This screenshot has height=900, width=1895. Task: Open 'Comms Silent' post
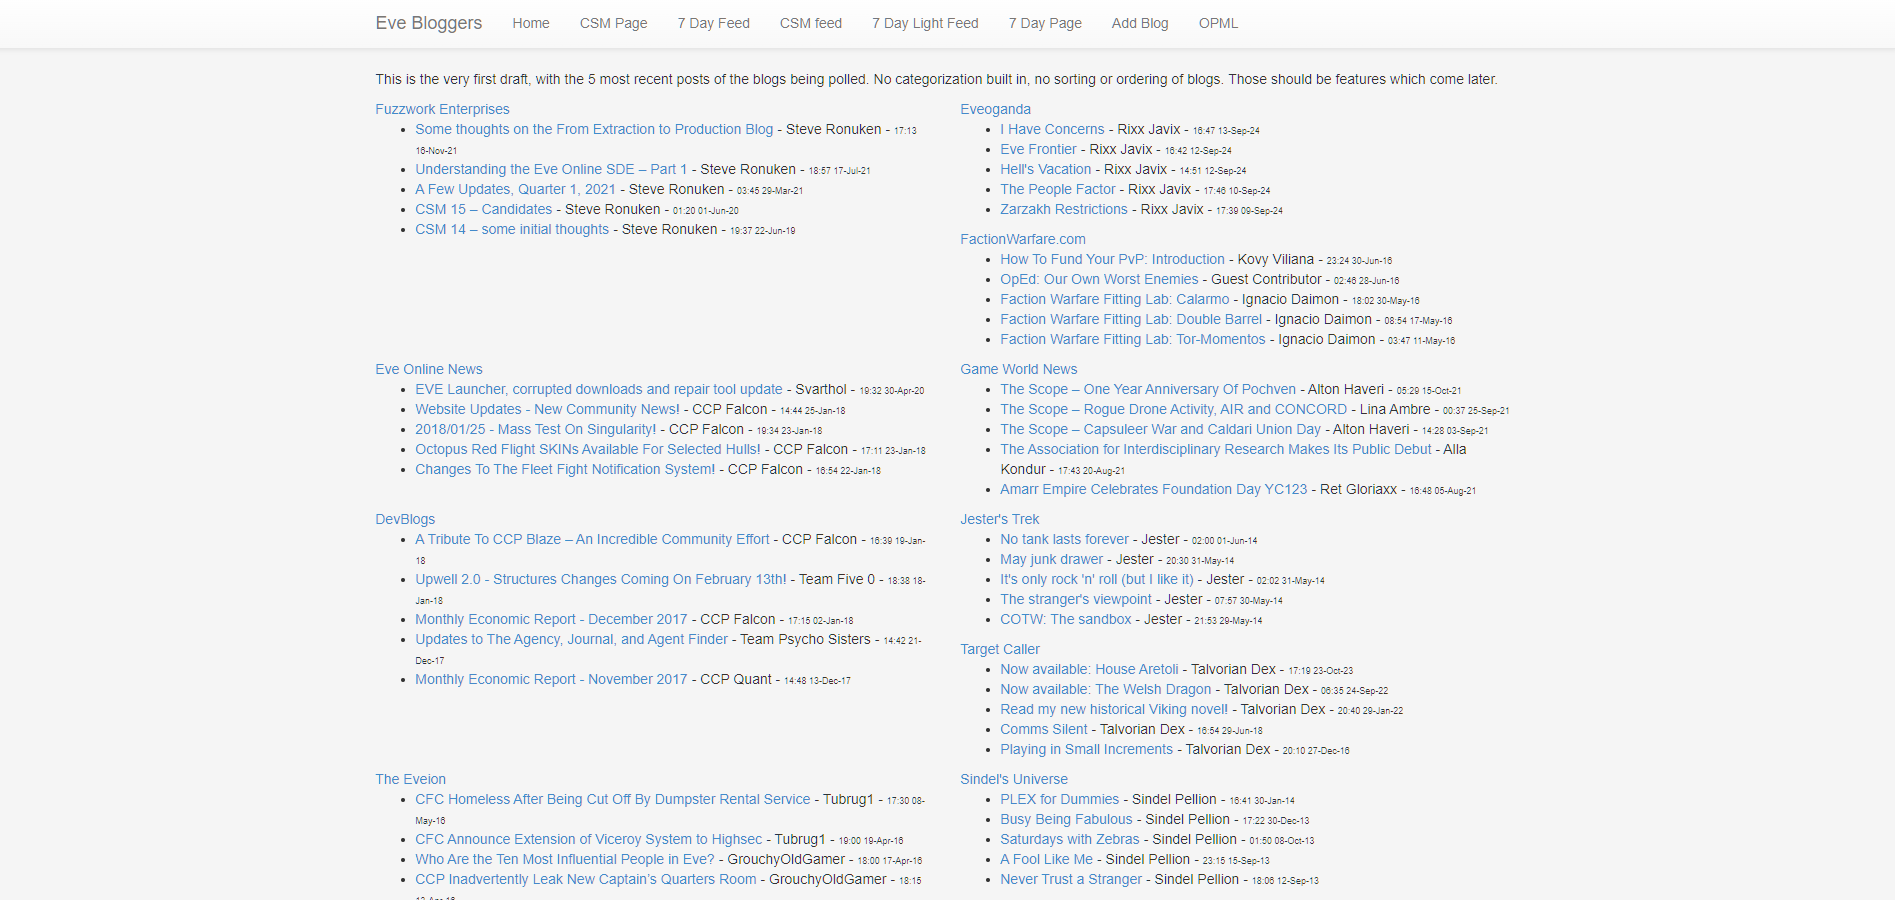[1043, 729]
